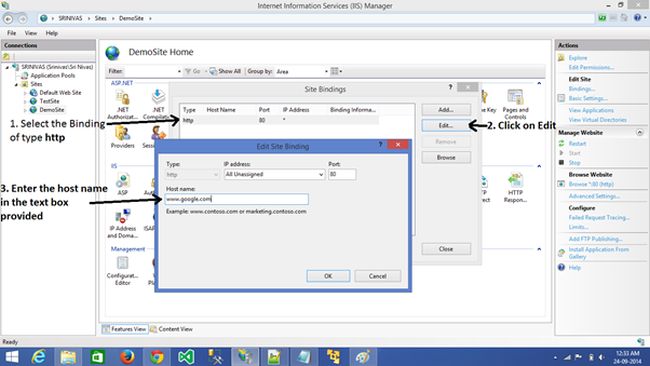This screenshot has width=650, height=366.
Task: Collapse the ASP.NET group
Action: [x=539, y=83]
